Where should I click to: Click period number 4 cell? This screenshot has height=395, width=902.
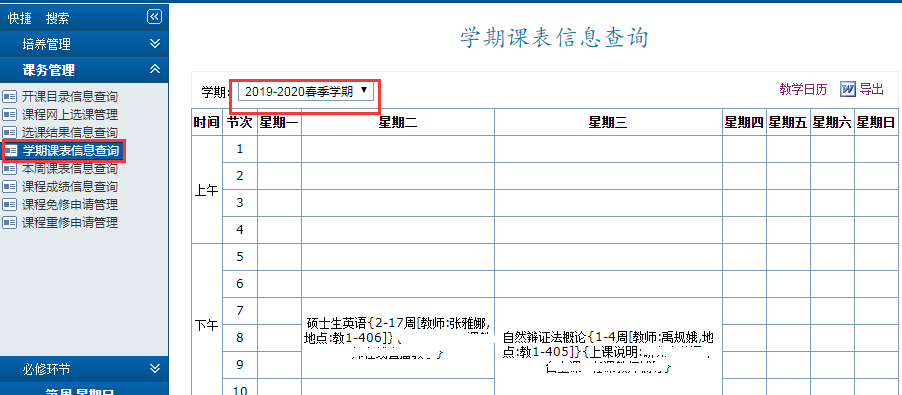tap(240, 230)
